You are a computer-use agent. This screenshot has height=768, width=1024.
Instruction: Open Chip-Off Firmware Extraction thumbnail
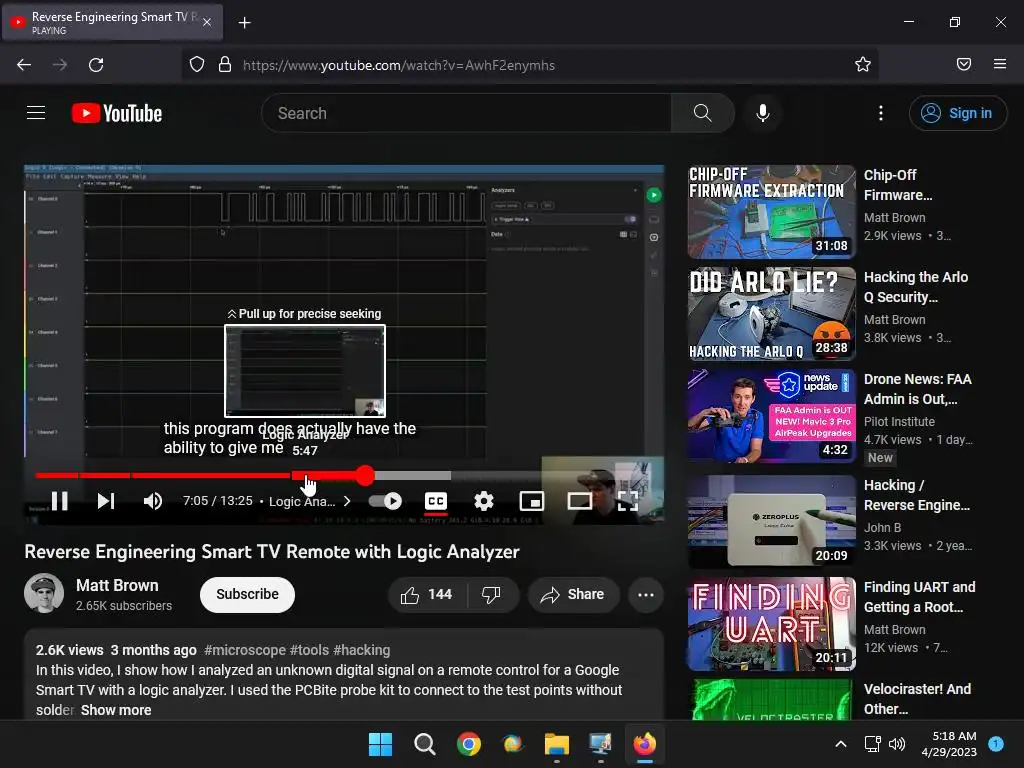771,212
